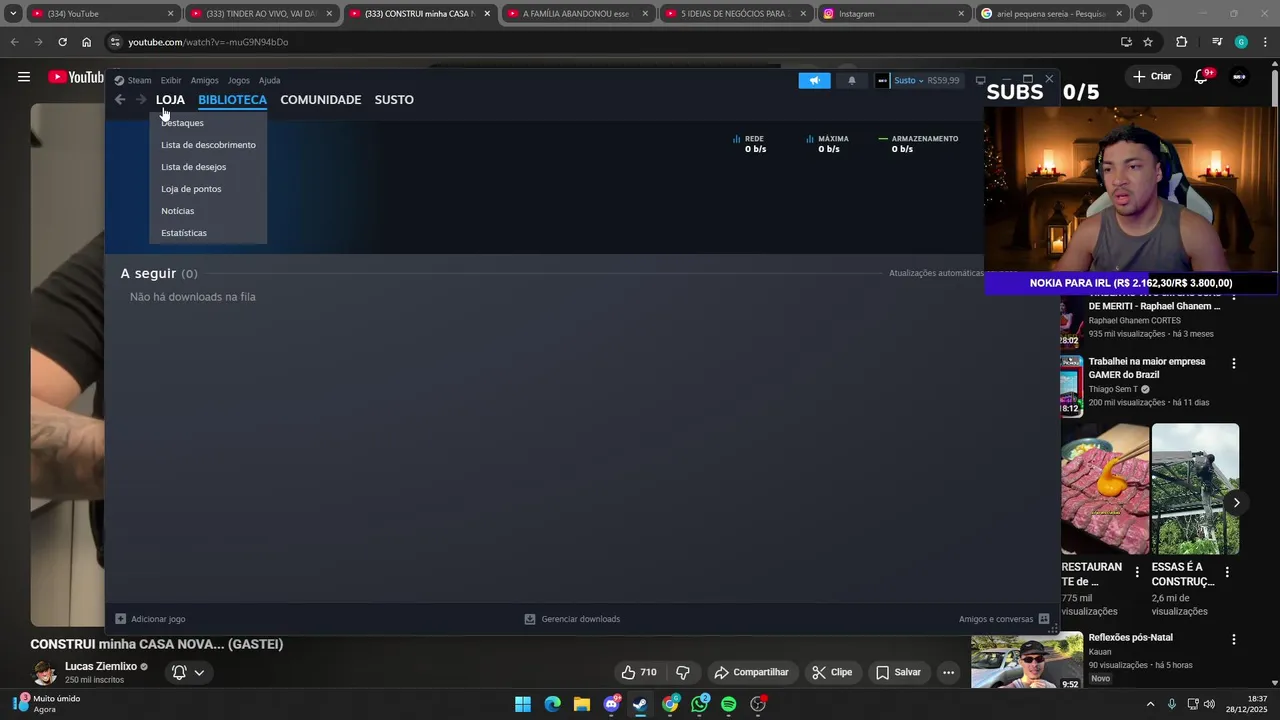Open a new Chrome tab
The image size is (1280, 720).
(x=1143, y=14)
